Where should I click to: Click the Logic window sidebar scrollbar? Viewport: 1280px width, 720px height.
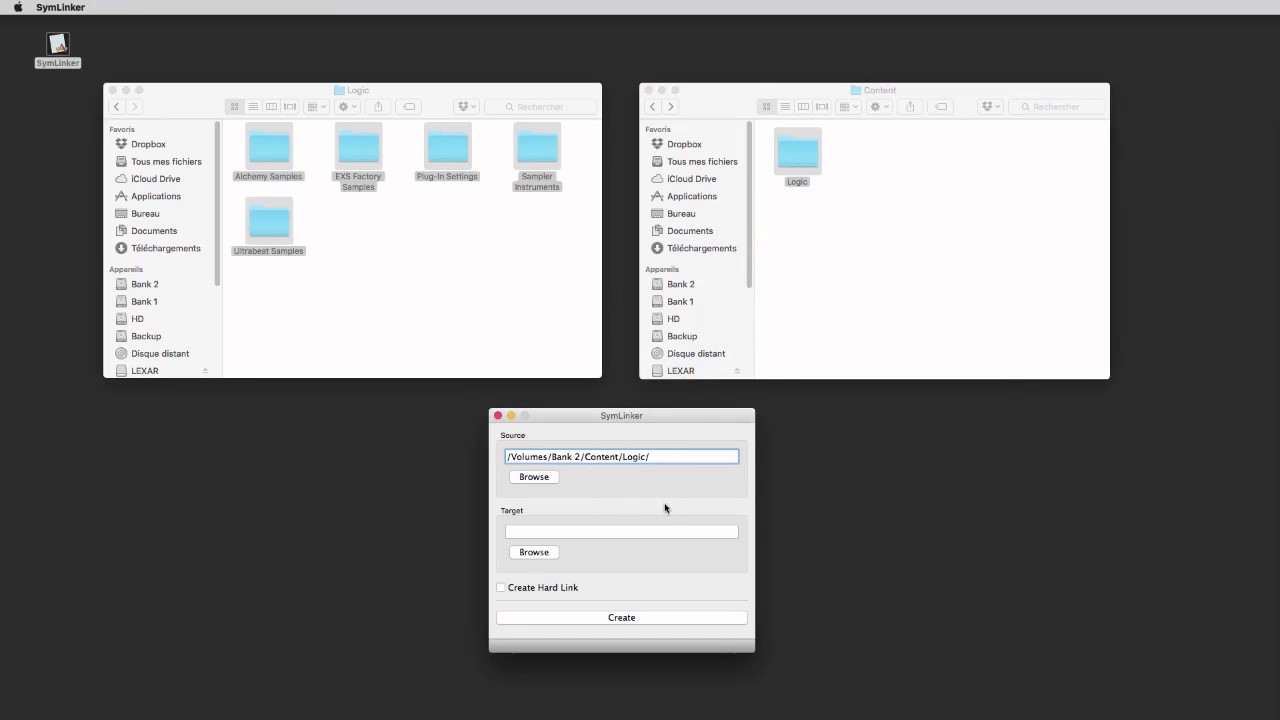click(217, 205)
